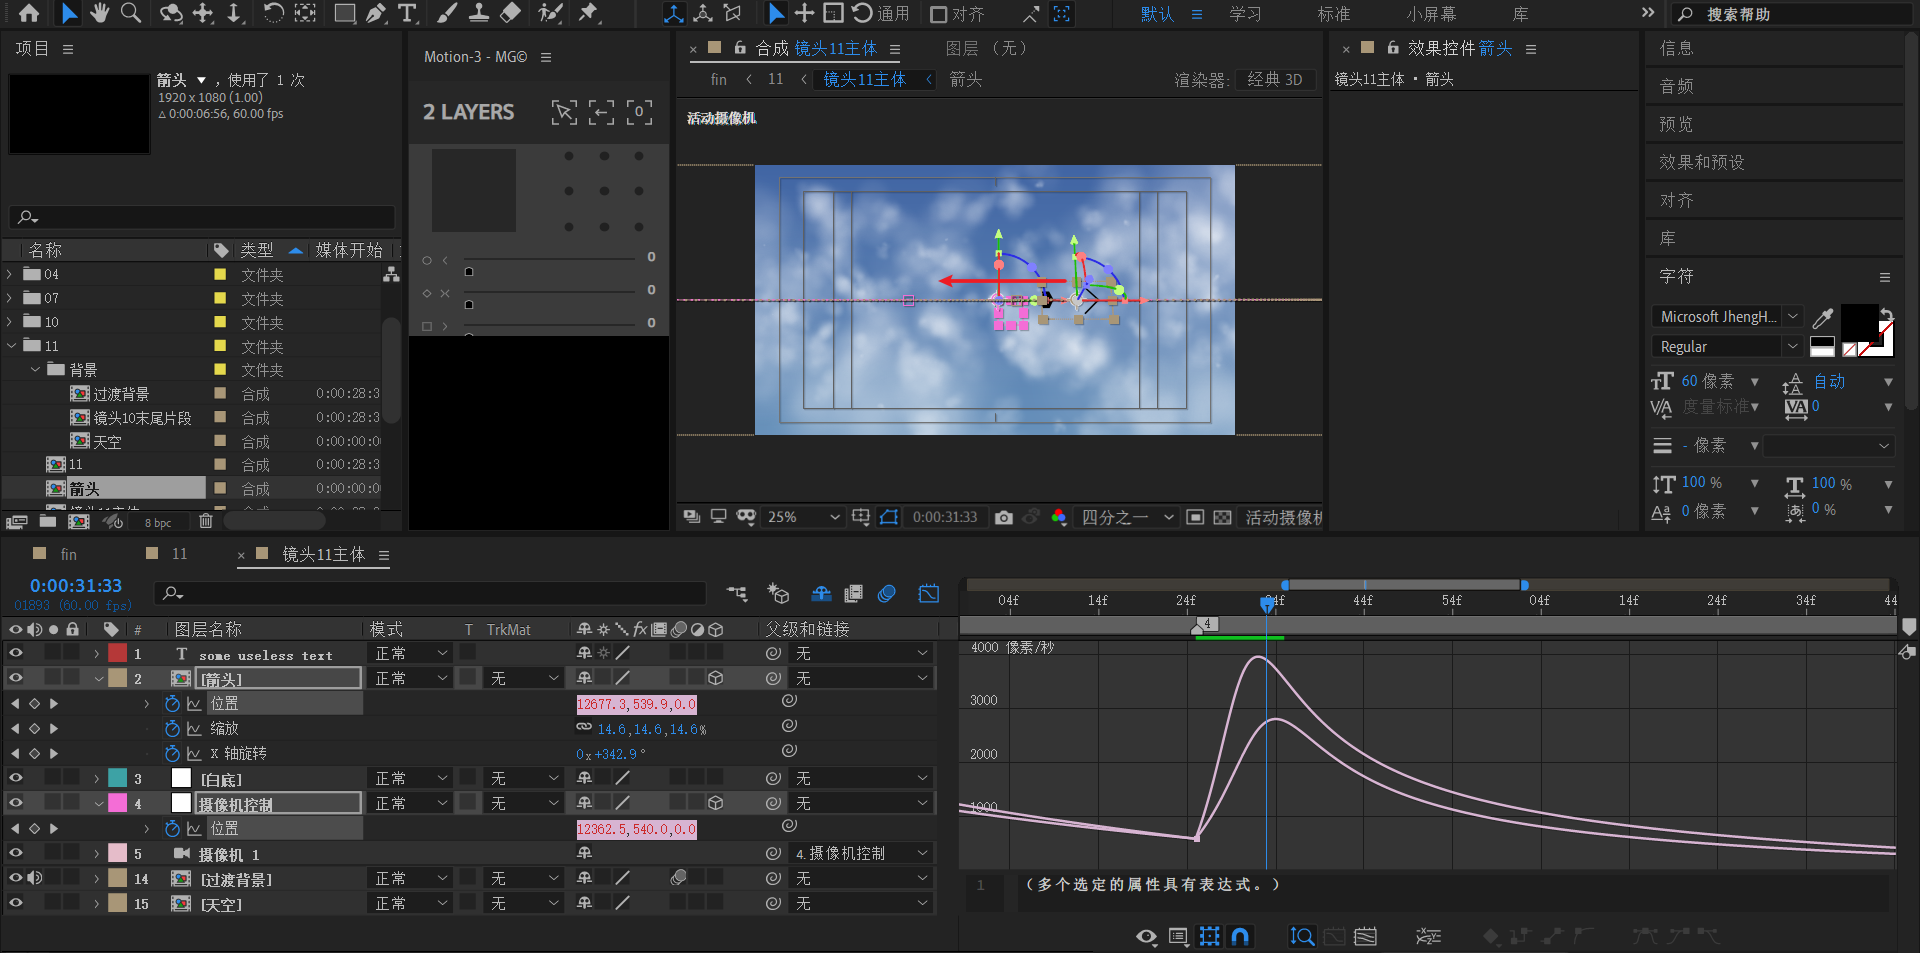The image size is (1920, 953).
Task: Toggle transparency grid in viewer
Action: tap(1222, 517)
